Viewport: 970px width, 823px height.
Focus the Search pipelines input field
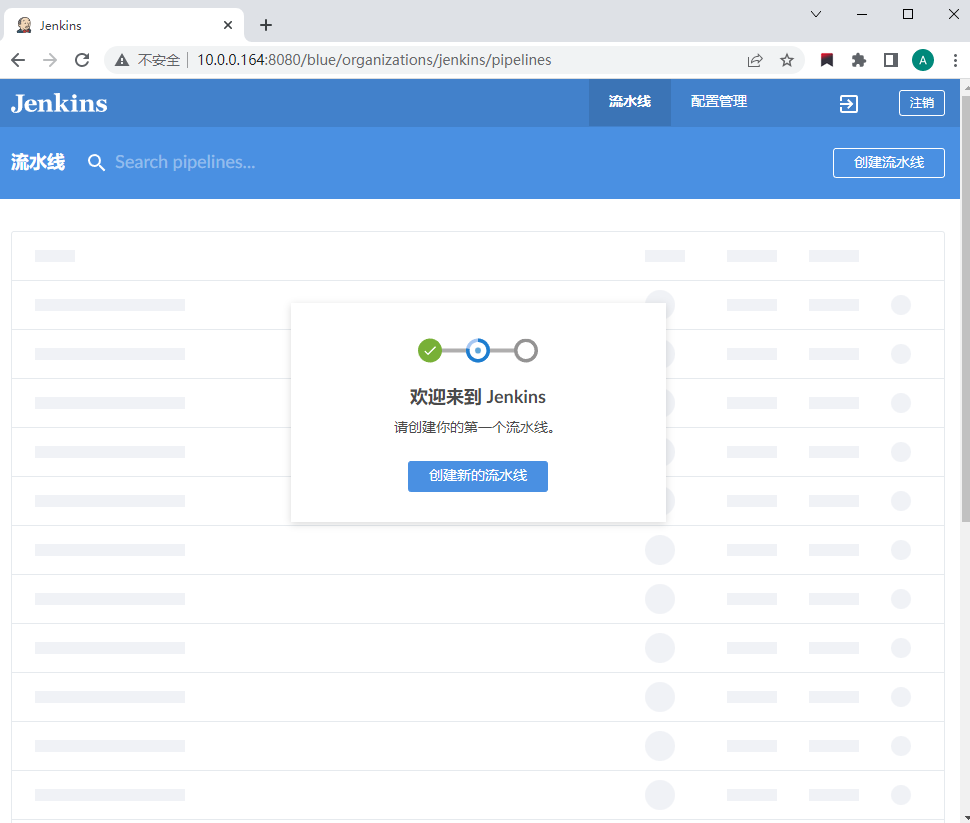tap(186, 162)
